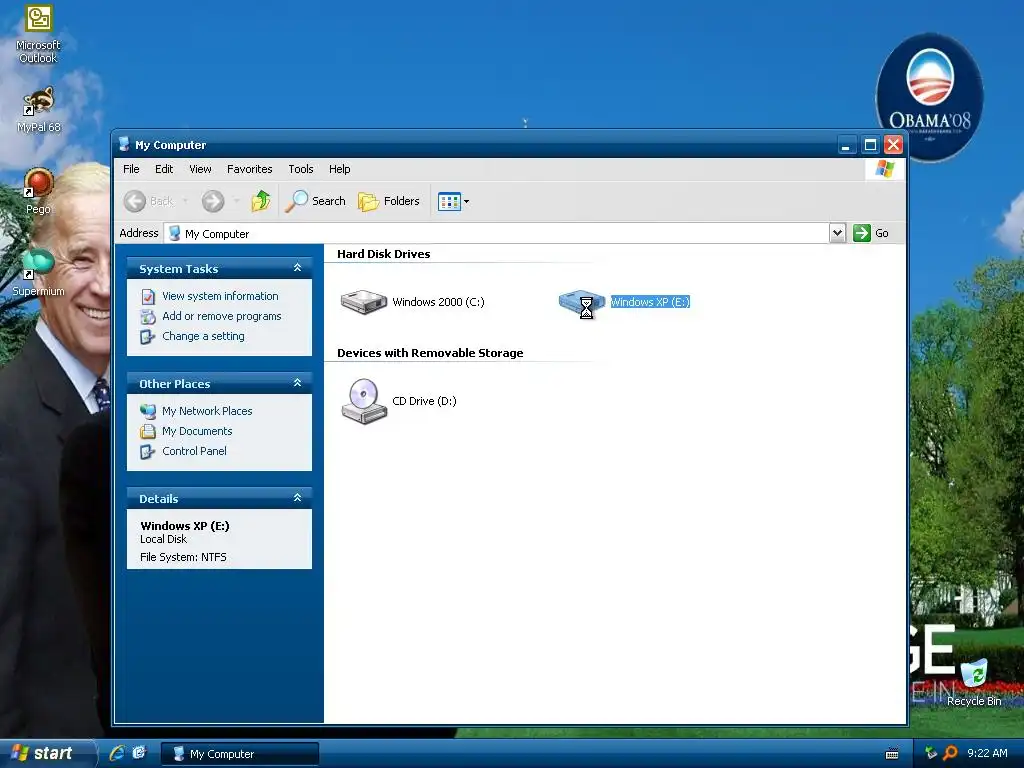This screenshot has height=768, width=1024.
Task: Select the Windows XP (E:) drive icon
Action: (582, 303)
